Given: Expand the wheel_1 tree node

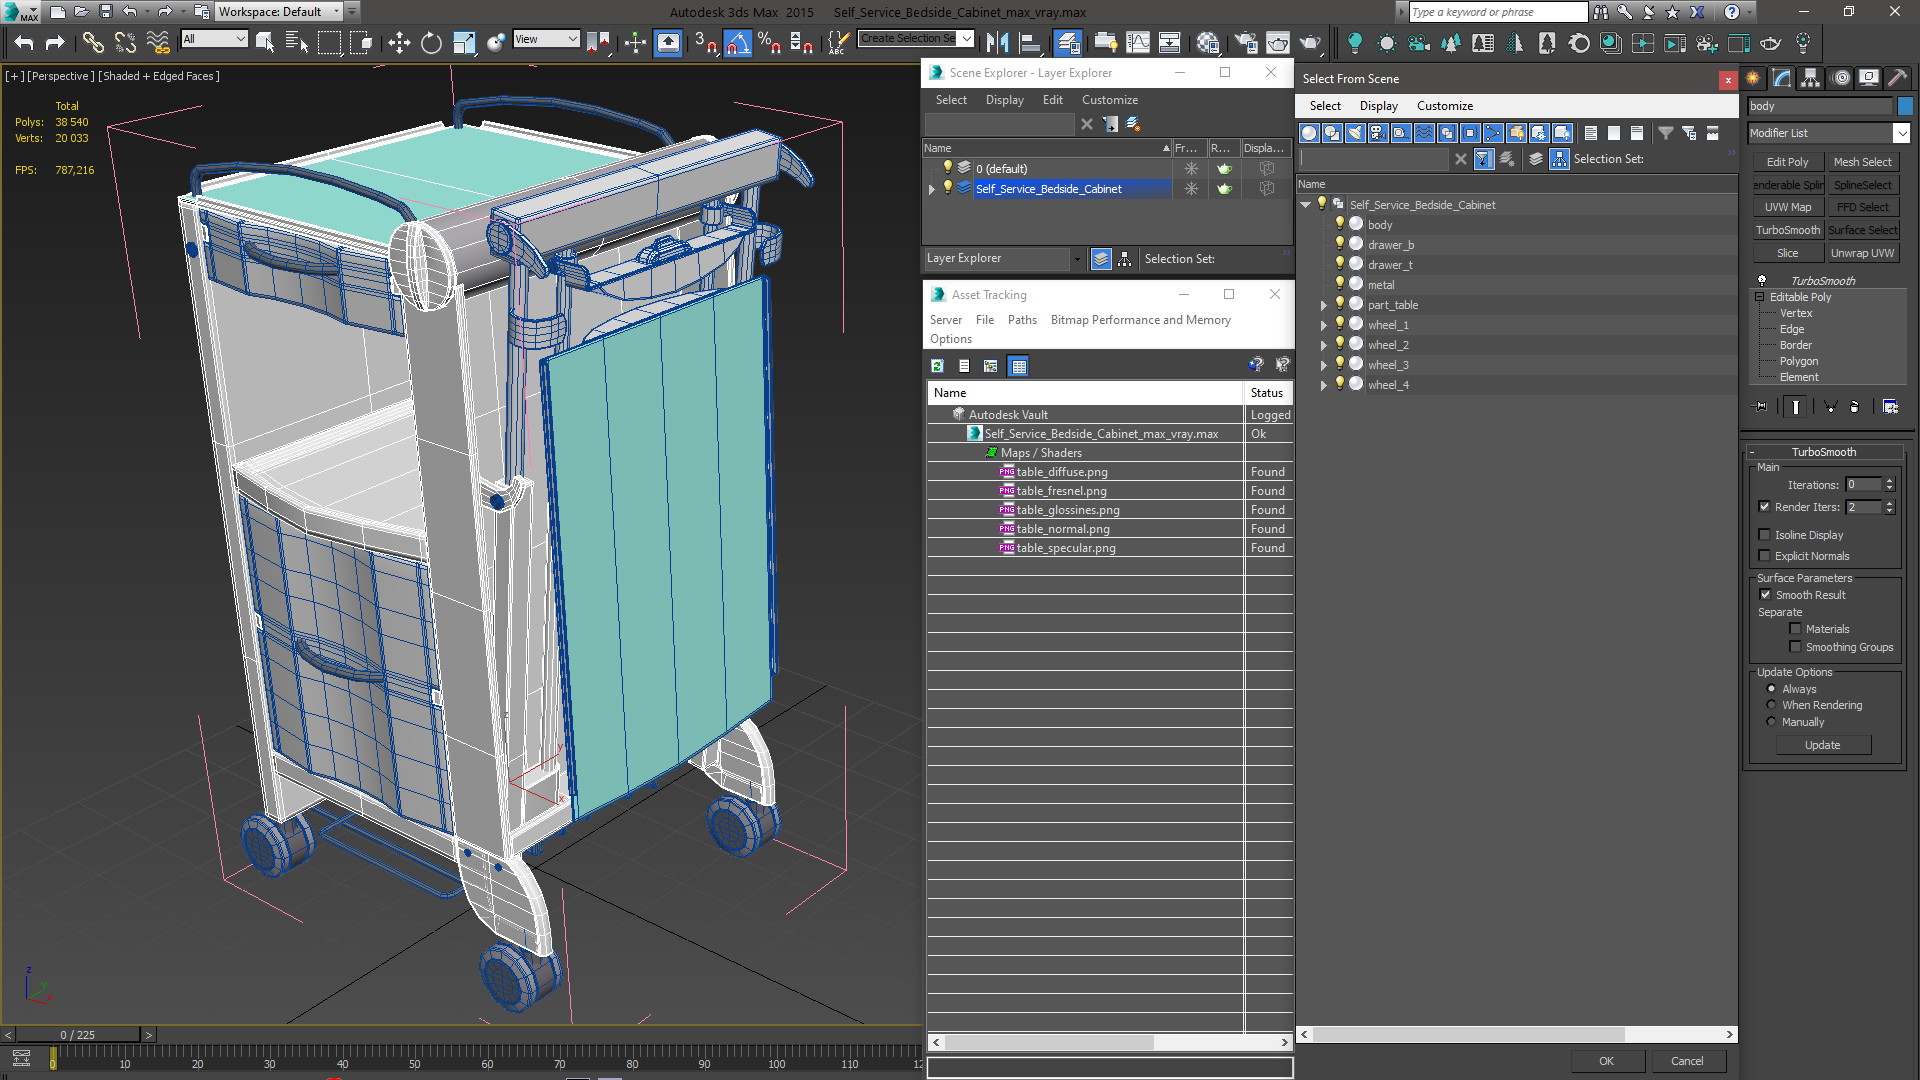Looking at the screenshot, I should 1323,325.
